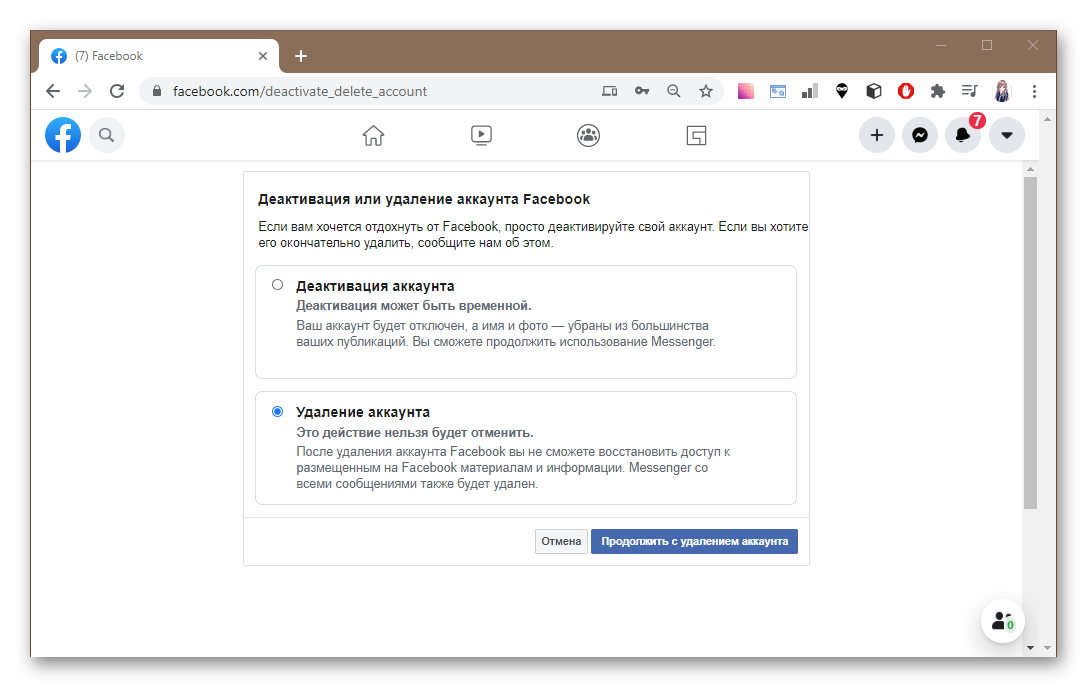
Task: Open saved passwords key icon
Action: click(642, 91)
